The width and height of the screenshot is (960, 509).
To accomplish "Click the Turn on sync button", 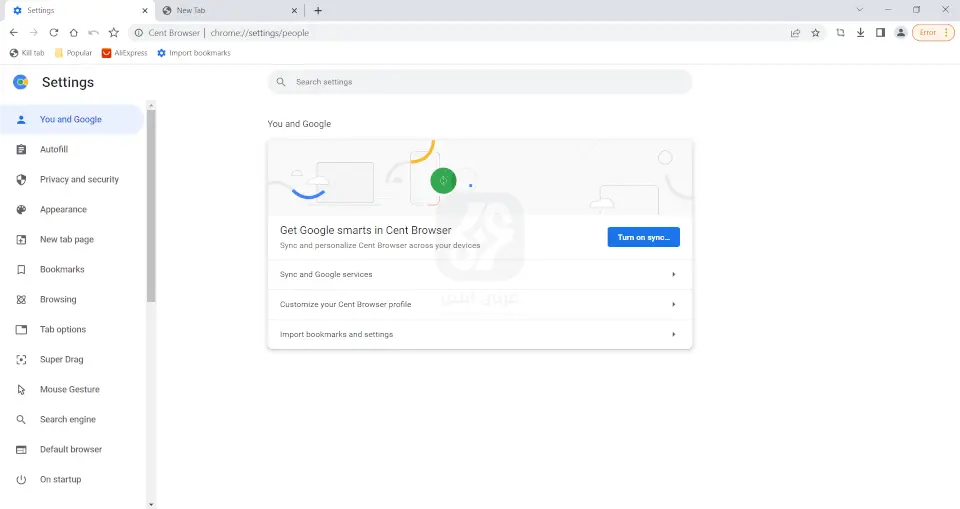I will (643, 237).
